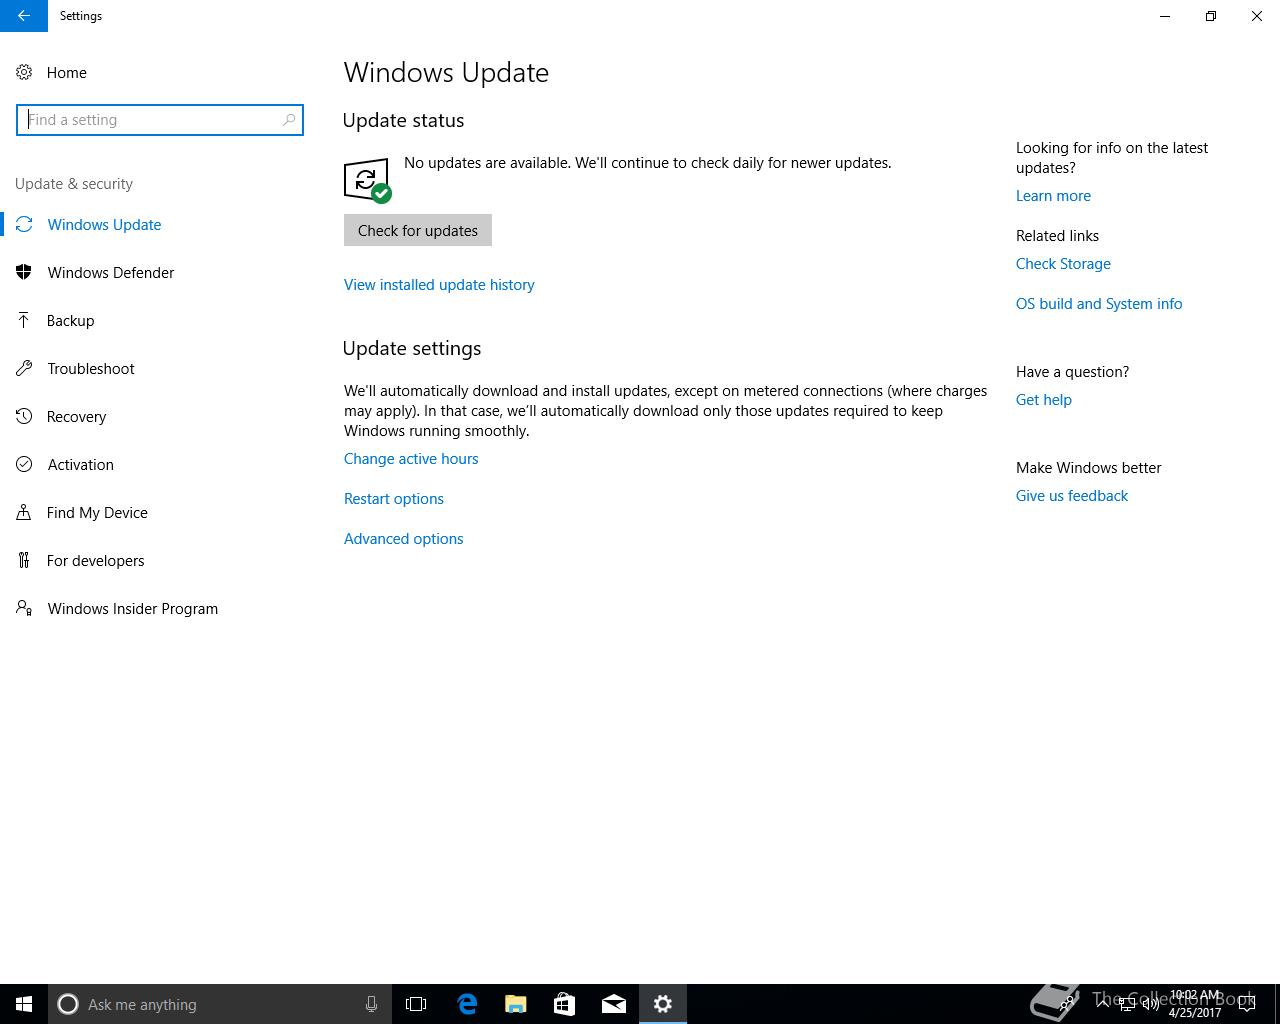Click the For developers tools icon
The height and width of the screenshot is (1024, 1280).
click(24, 560)
